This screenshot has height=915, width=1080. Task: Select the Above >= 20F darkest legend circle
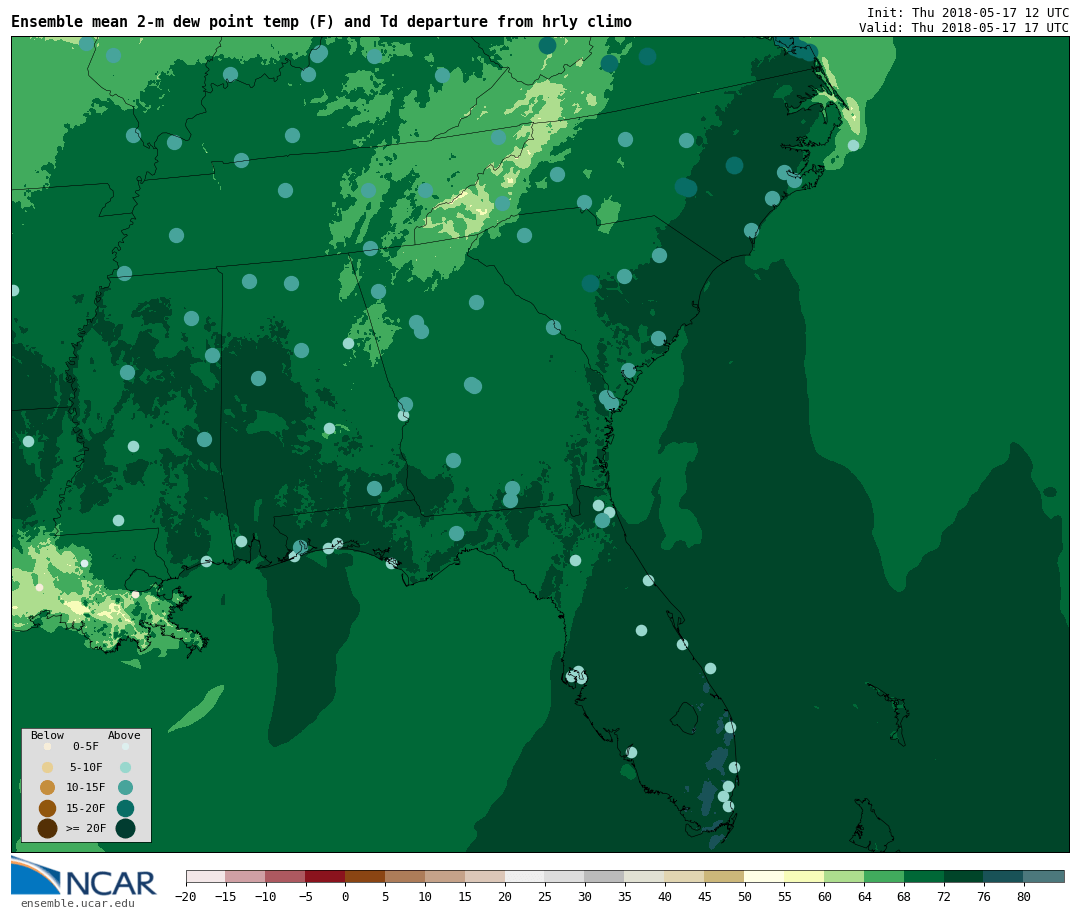point(125,828)
